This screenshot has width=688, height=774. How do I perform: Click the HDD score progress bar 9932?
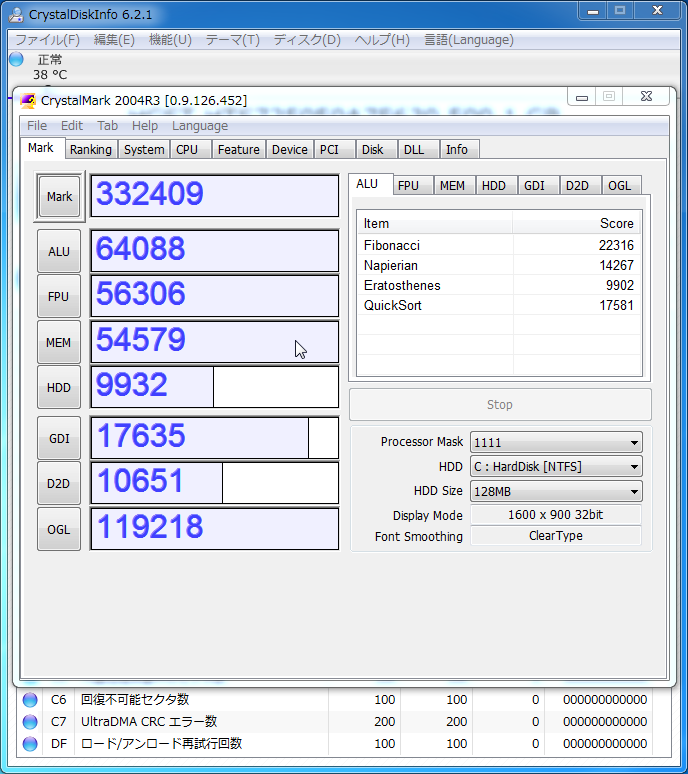[x=215, y=387]
